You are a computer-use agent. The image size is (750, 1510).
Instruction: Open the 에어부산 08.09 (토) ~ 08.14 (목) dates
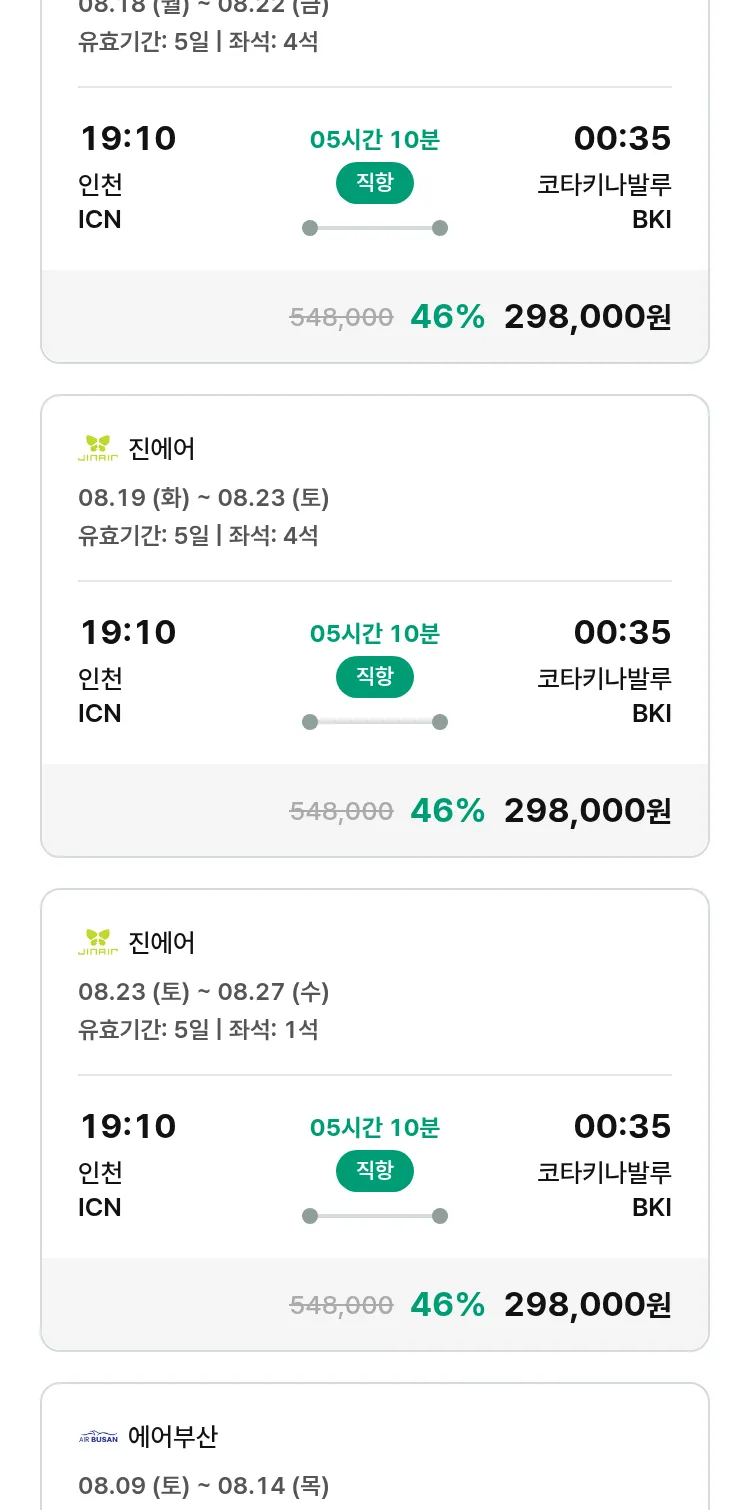tap(204, 1486)
